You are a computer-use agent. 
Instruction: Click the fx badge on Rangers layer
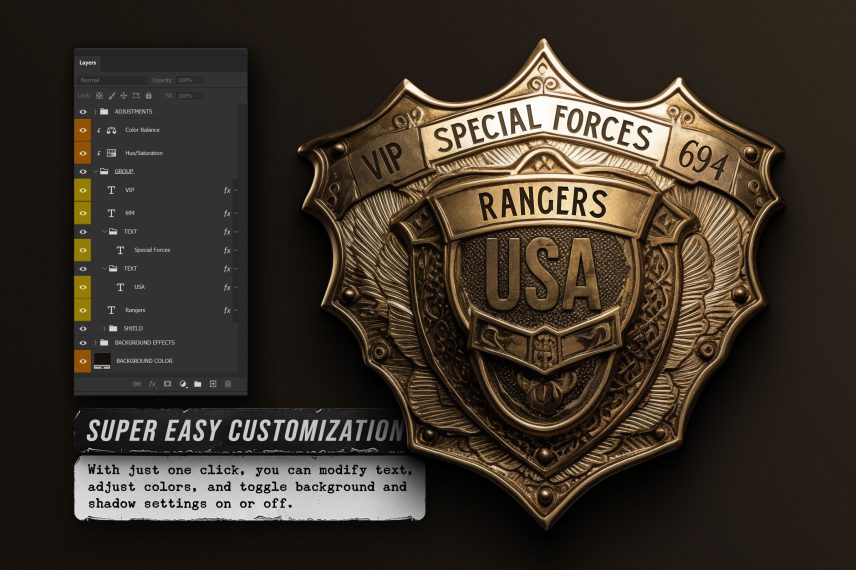click(x=227, y=311)
